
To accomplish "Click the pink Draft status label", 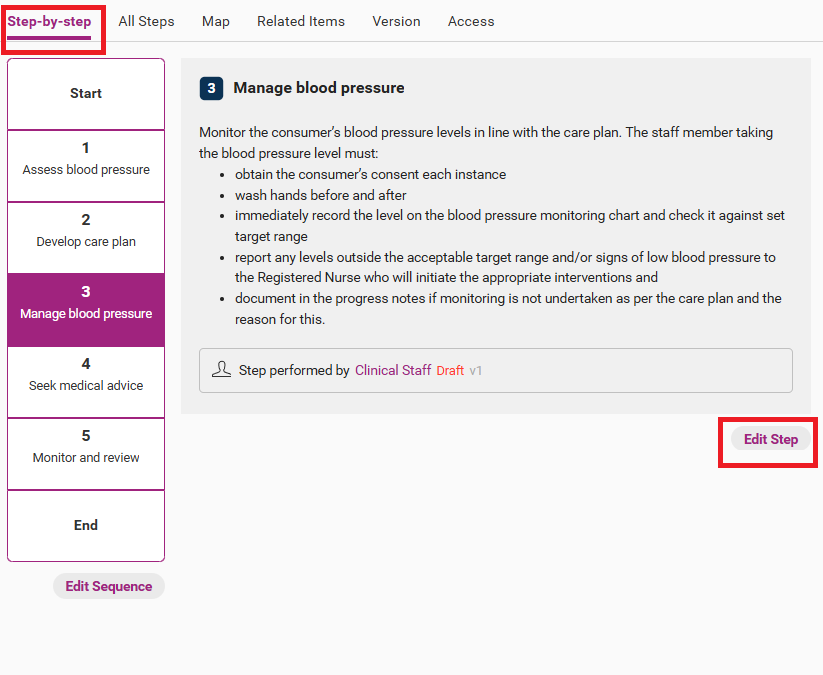I will click(450, 371).
